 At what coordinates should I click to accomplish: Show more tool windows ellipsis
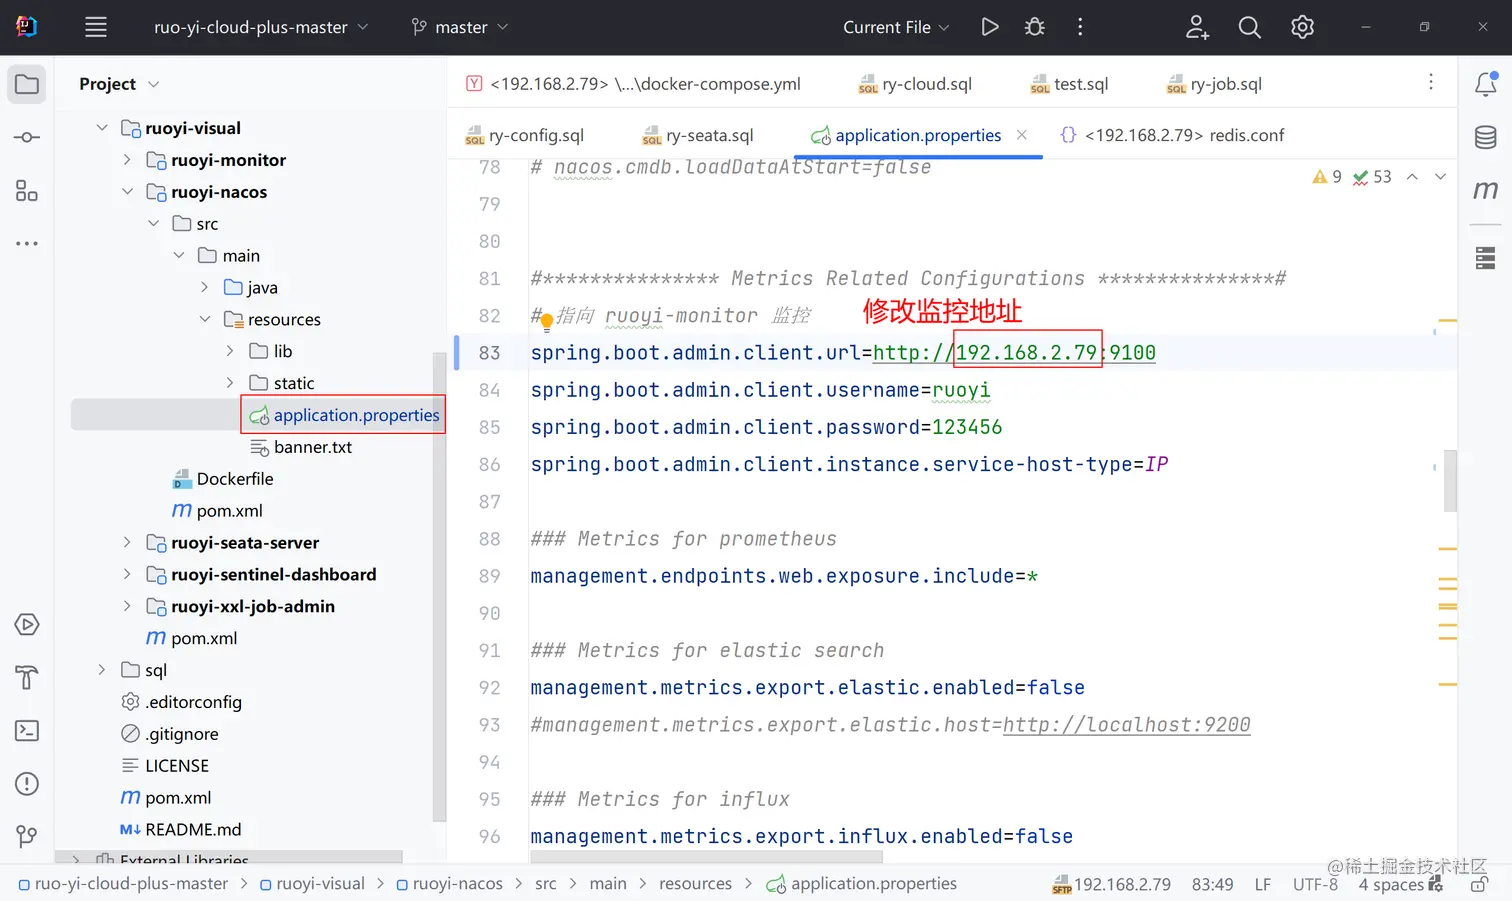click(27, 243)
